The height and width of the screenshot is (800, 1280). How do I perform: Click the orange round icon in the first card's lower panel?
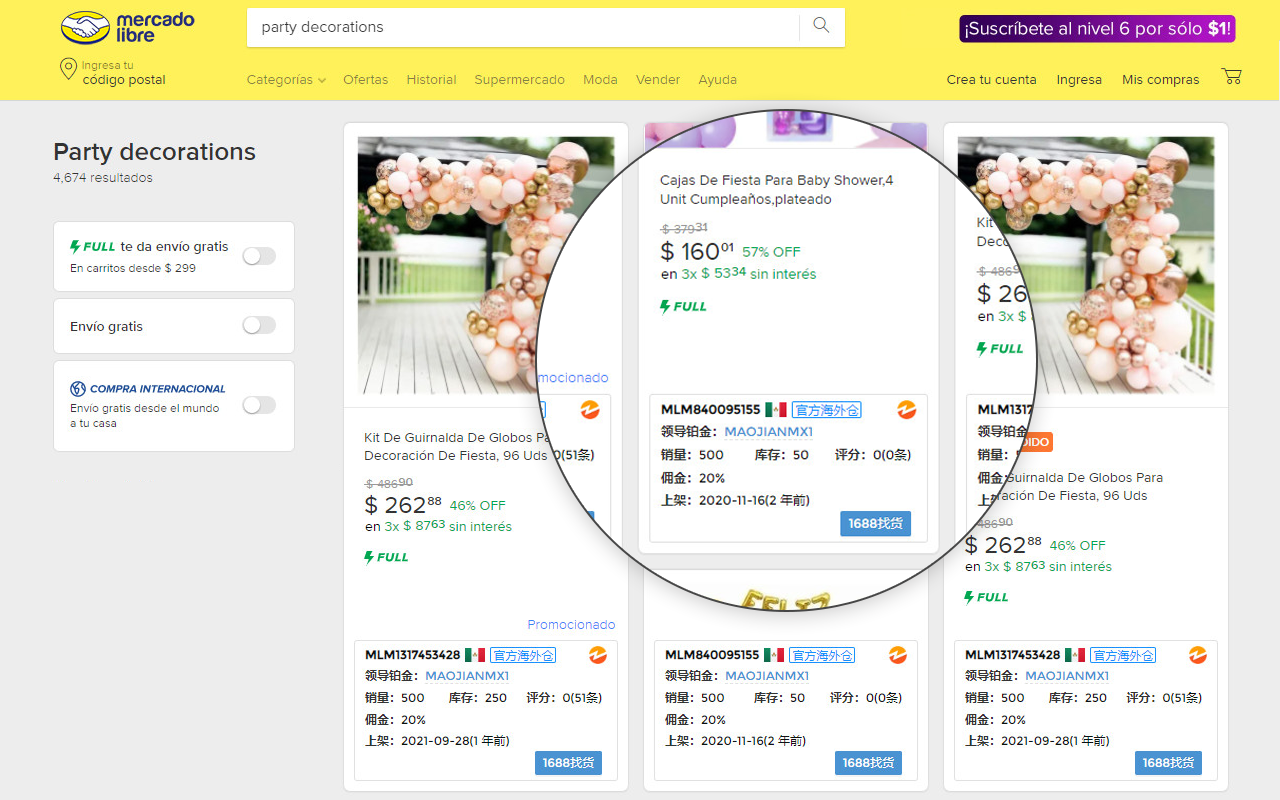(x=597, y=655)
